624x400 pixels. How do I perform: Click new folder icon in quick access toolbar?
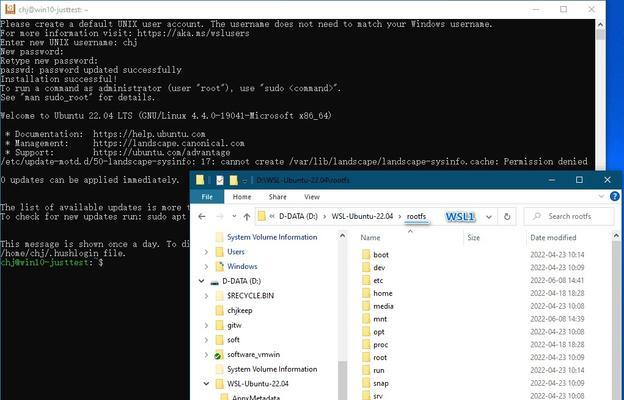pos(234,180)
